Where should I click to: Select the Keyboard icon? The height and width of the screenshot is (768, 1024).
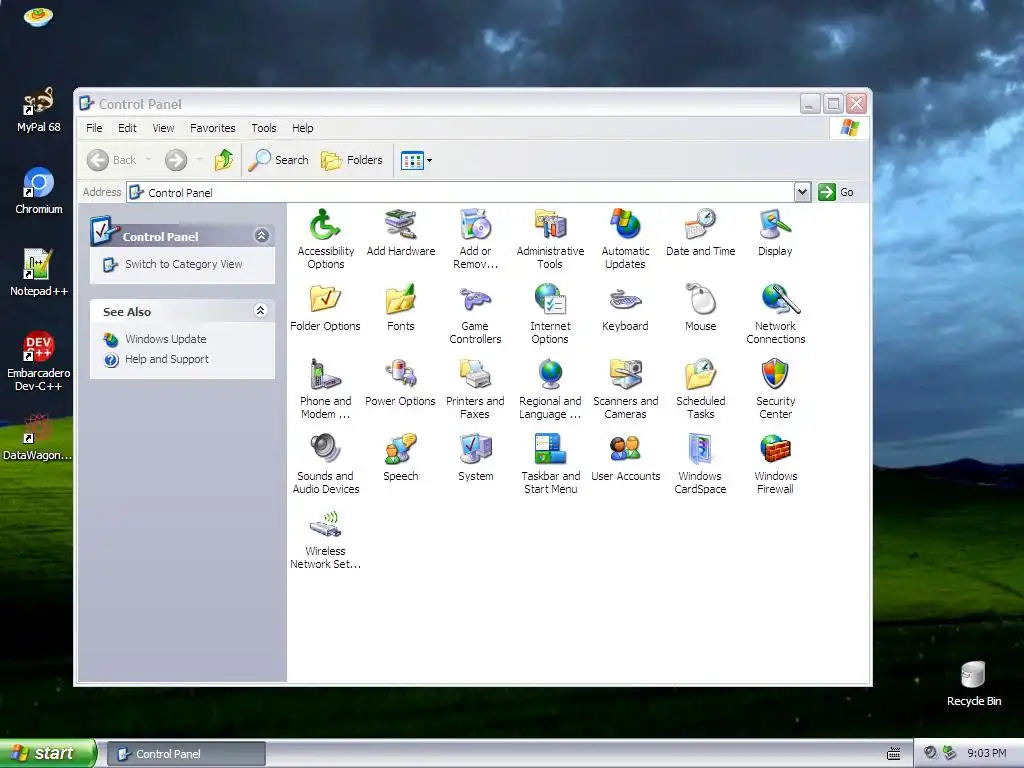(625, 308)
